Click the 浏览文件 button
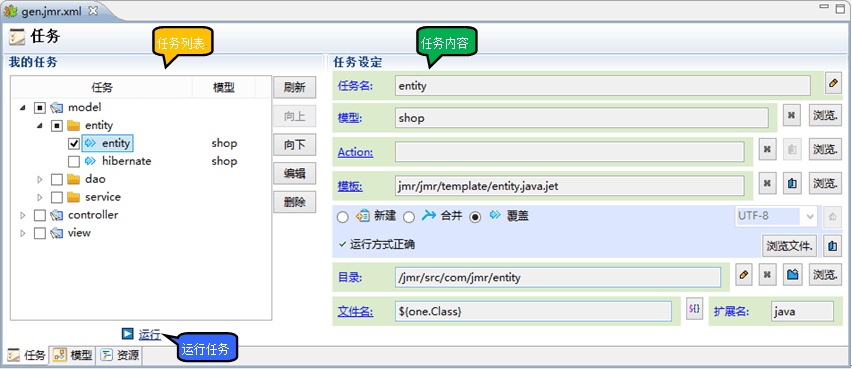 click(791, 246)
